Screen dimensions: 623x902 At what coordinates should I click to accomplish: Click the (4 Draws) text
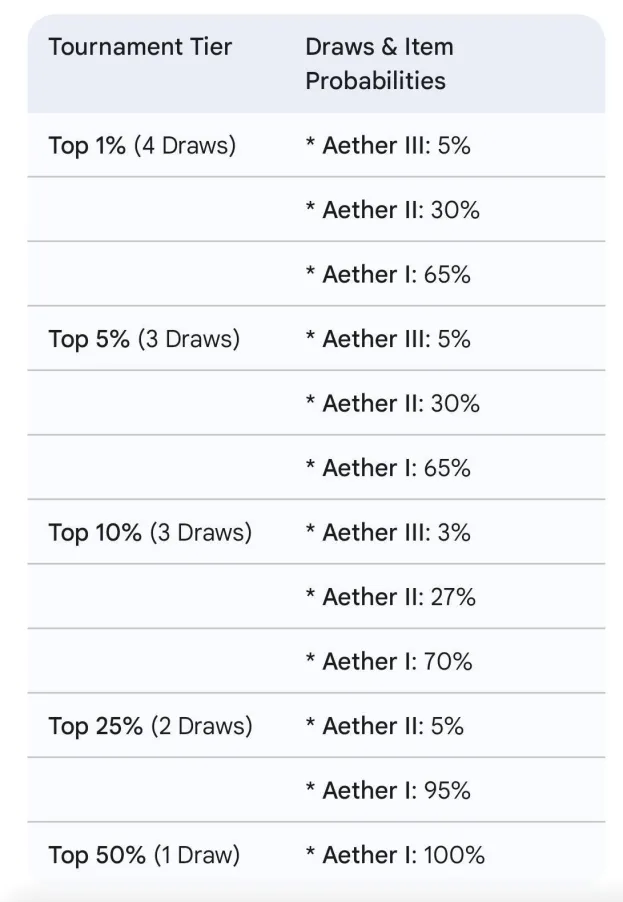pos(184,145)
